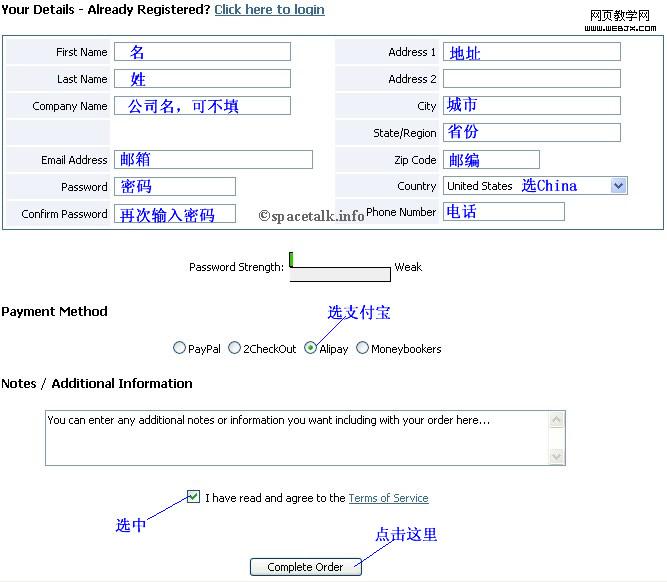Select the Password field

pyautogui.click(x=175, y=187)
